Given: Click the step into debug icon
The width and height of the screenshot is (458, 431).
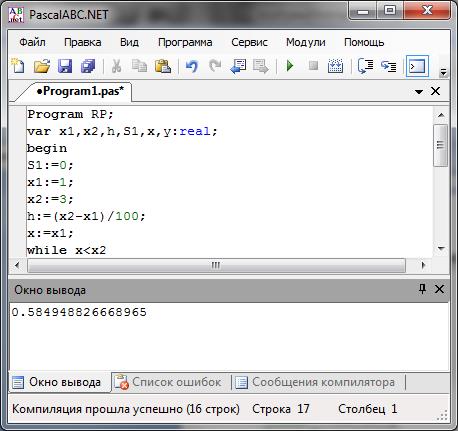Looking at the screenshot, I should pos(365,66).
